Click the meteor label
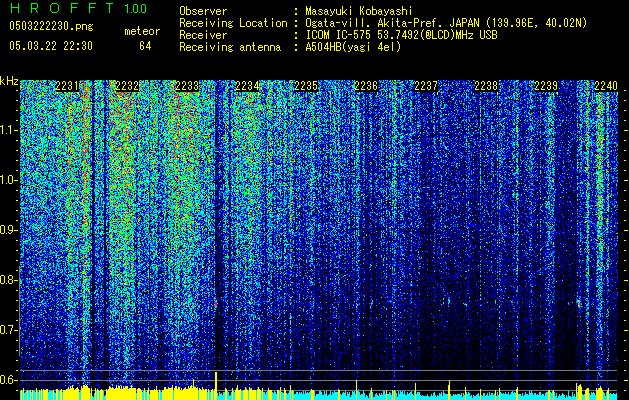629x400 pixels. (142, 31)
